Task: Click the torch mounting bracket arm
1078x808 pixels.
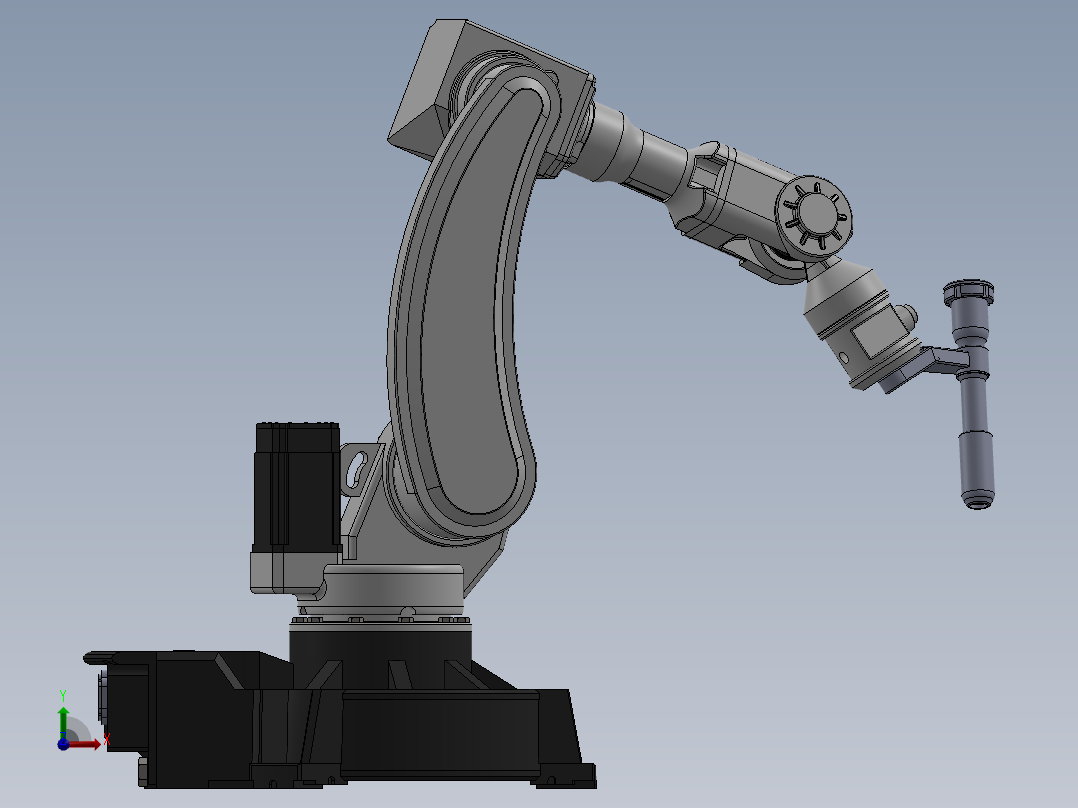Action: [940, 358]
